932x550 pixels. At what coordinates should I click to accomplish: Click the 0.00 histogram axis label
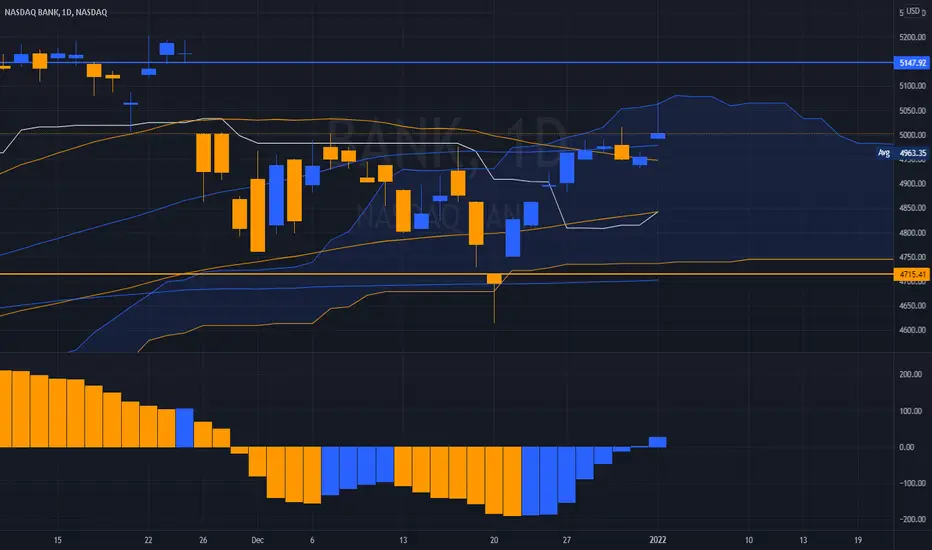tap(906, 447)
